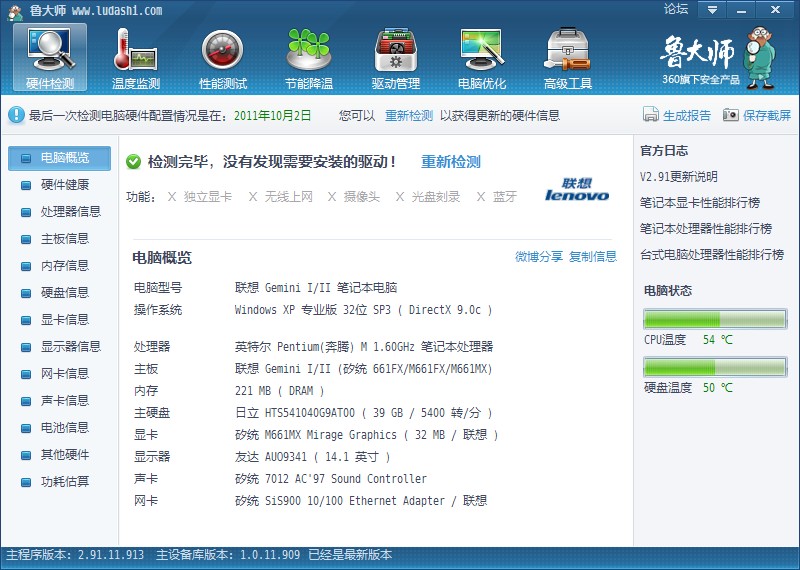Open the 论坛 forum link
The height and width of the screenshot is (570, 800).
(x=676, y=9)
